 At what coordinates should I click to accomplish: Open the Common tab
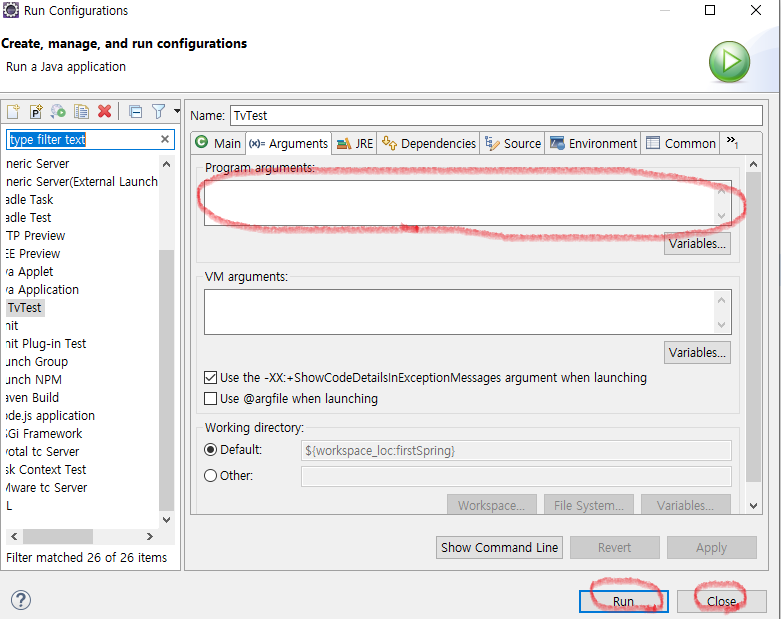coord(681,143)
